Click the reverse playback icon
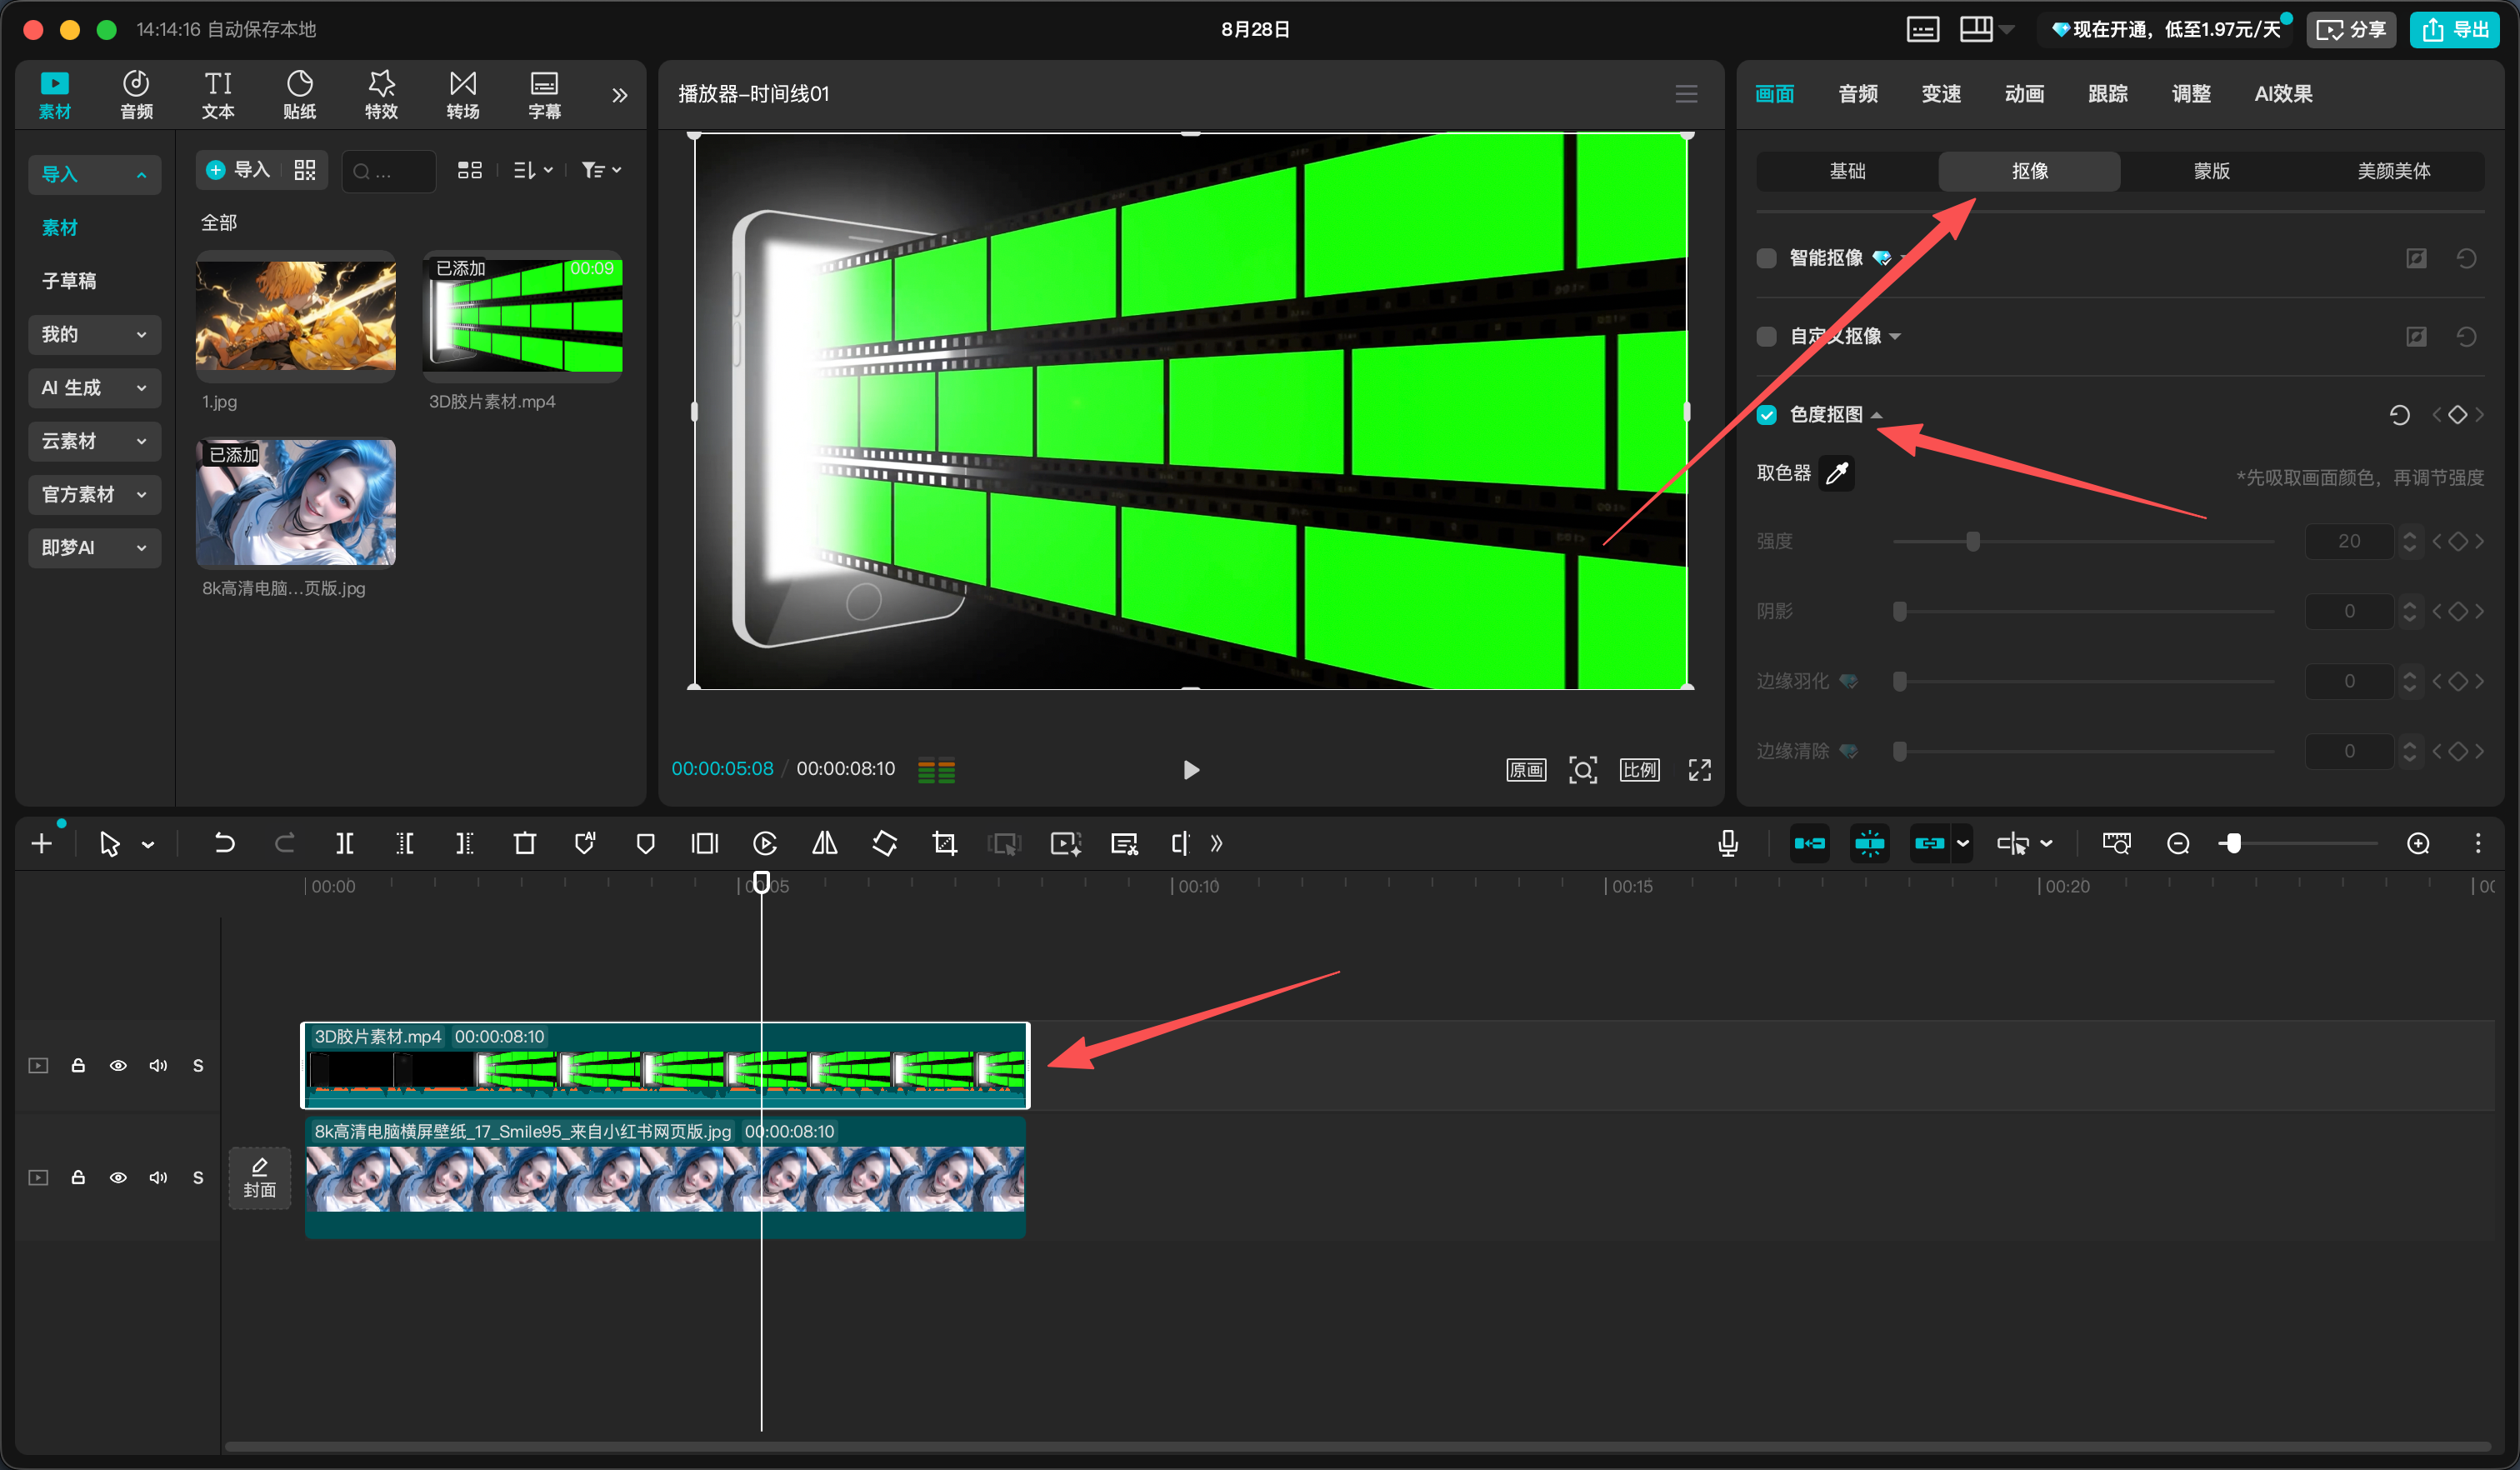 click(x=765, y=844)
